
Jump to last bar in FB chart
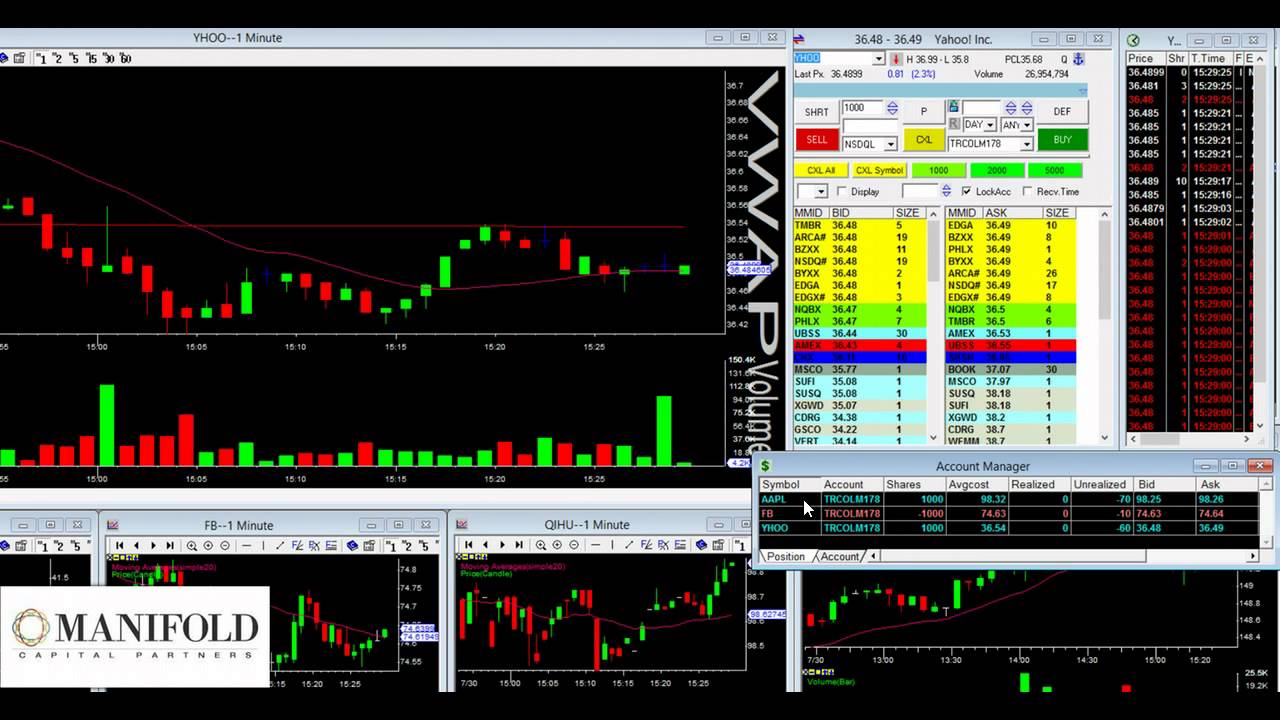(x=170, y=545)
